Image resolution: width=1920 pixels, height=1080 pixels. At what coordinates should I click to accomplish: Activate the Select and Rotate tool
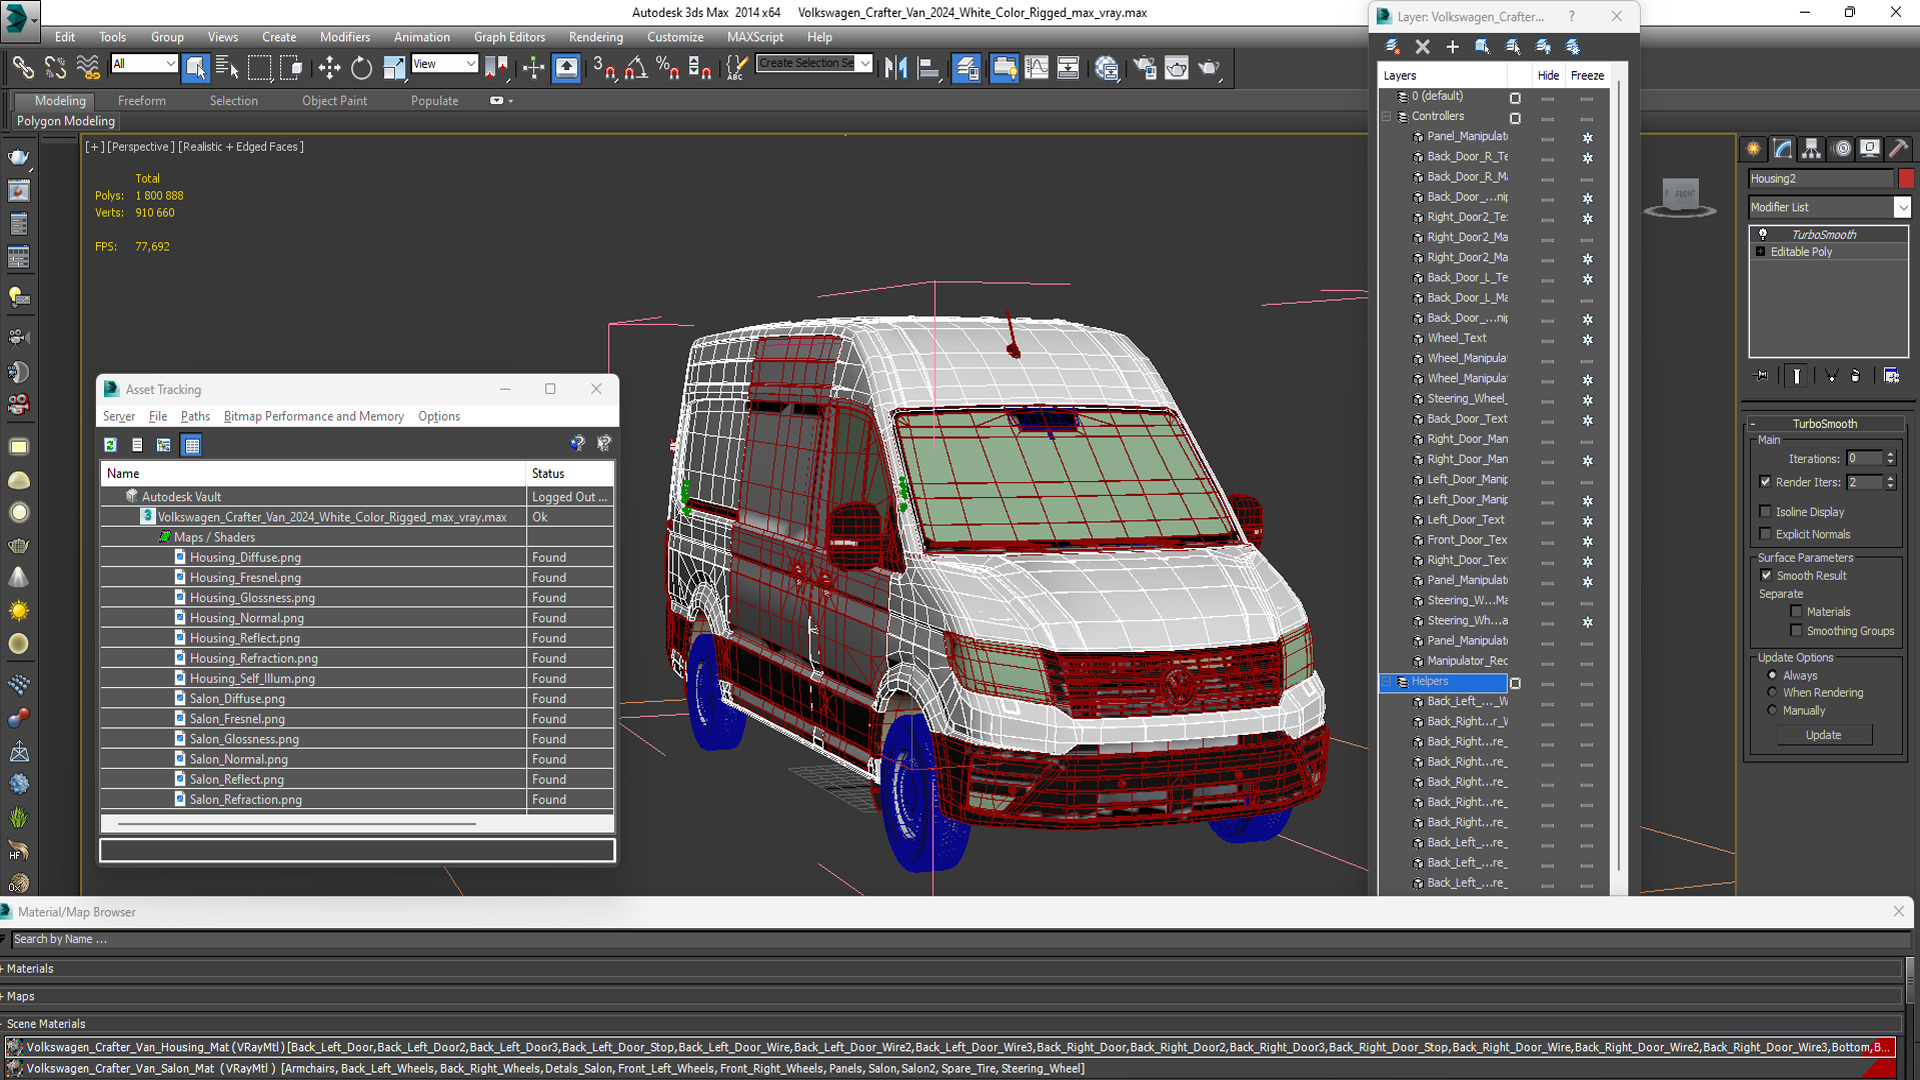point(361,68)
